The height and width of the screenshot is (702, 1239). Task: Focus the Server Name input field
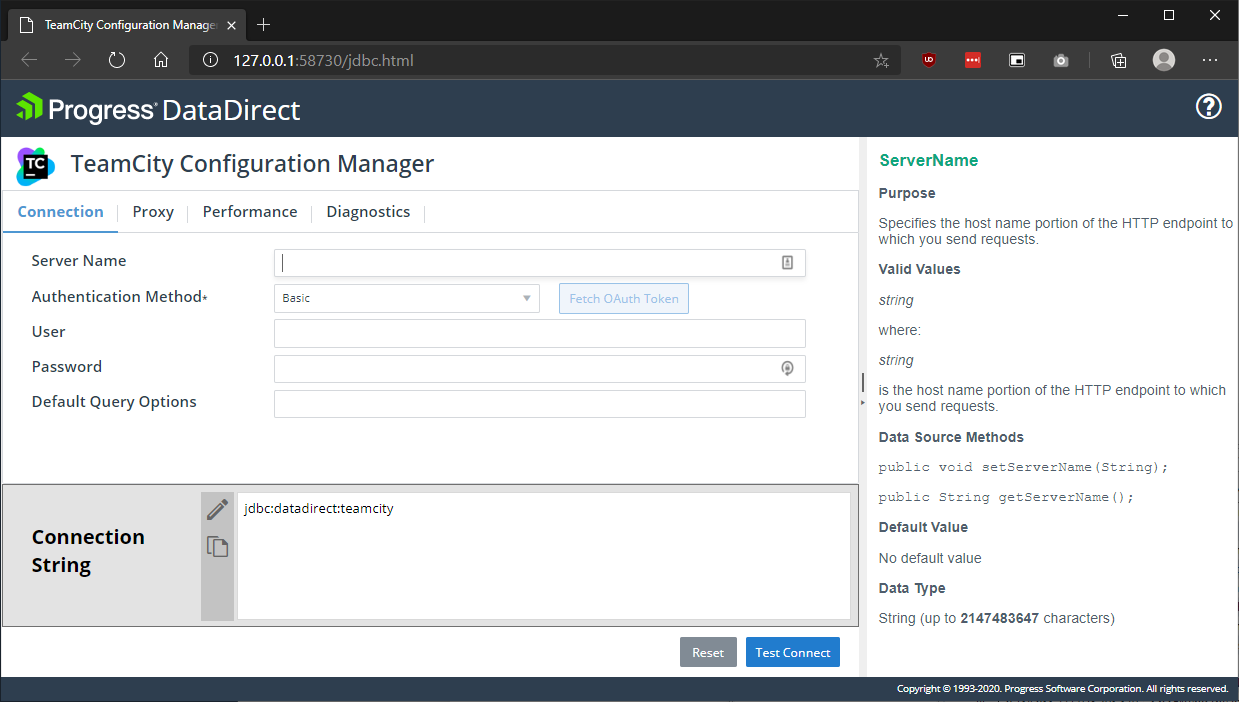point(525,263)
